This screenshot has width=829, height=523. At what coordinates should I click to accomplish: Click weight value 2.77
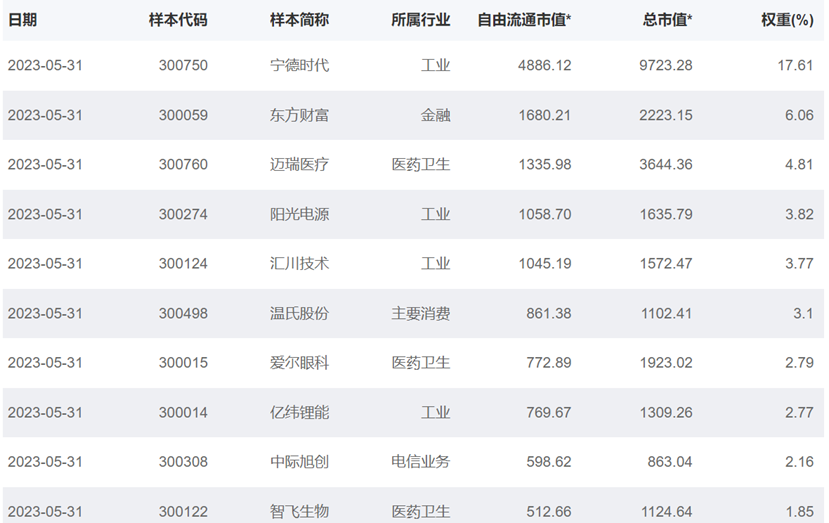tap(799, 412)
